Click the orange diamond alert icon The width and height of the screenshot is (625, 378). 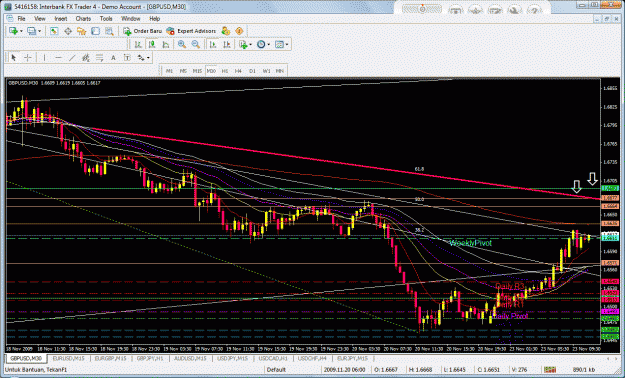click(x=239, y=31)
